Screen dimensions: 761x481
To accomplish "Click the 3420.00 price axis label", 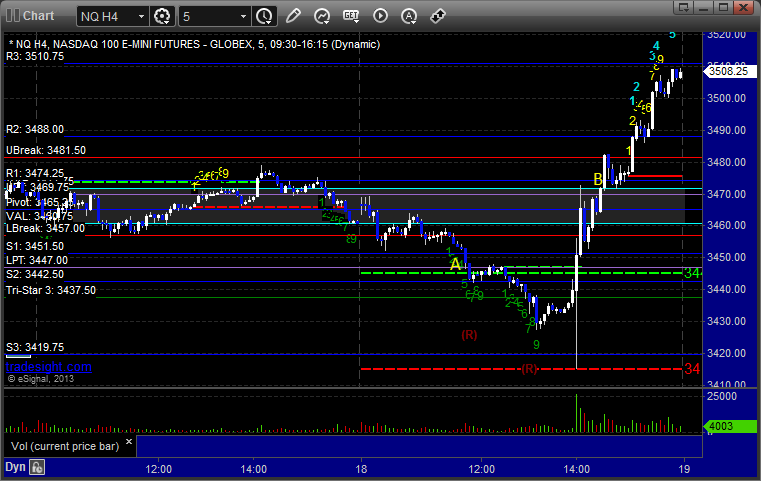I will click(x=726, y=353).
